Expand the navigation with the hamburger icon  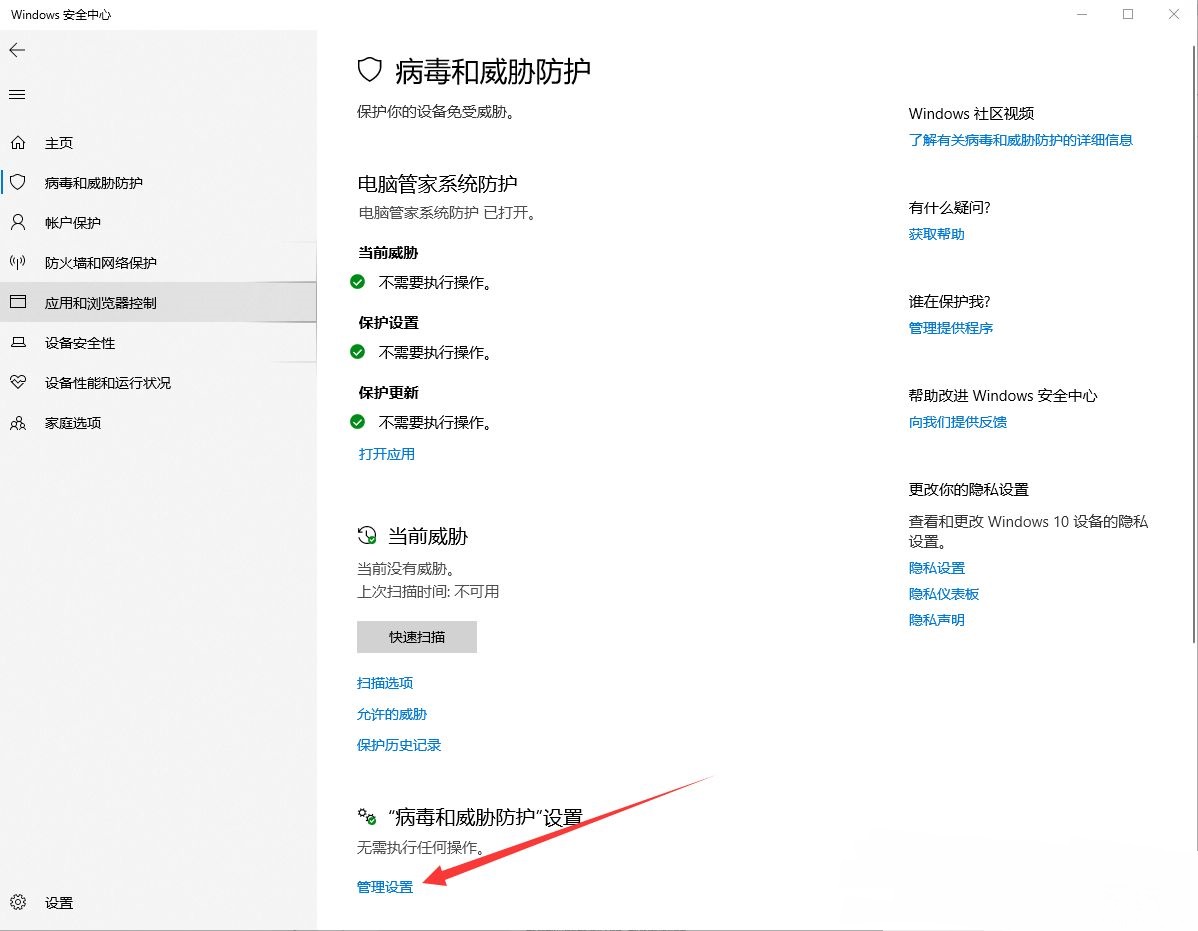point(16,94)
